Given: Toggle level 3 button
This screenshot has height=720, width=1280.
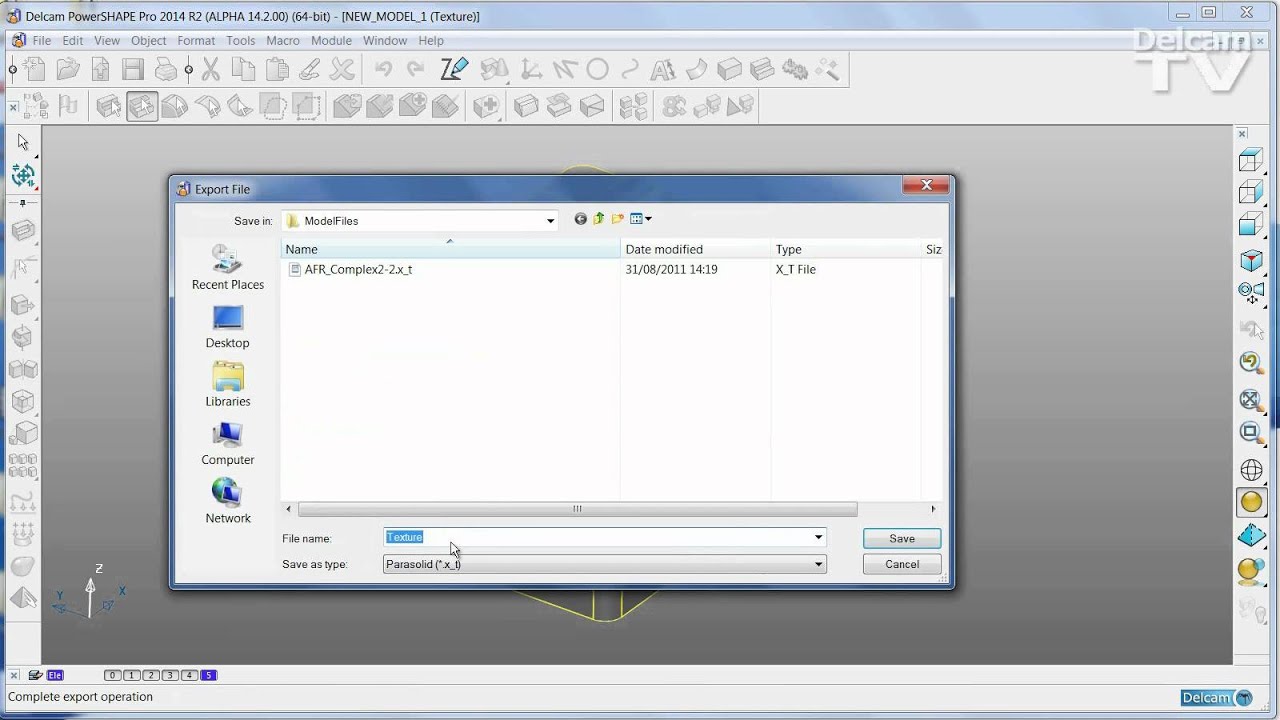Looking at the screenshot, I should [x=170, y=676].
